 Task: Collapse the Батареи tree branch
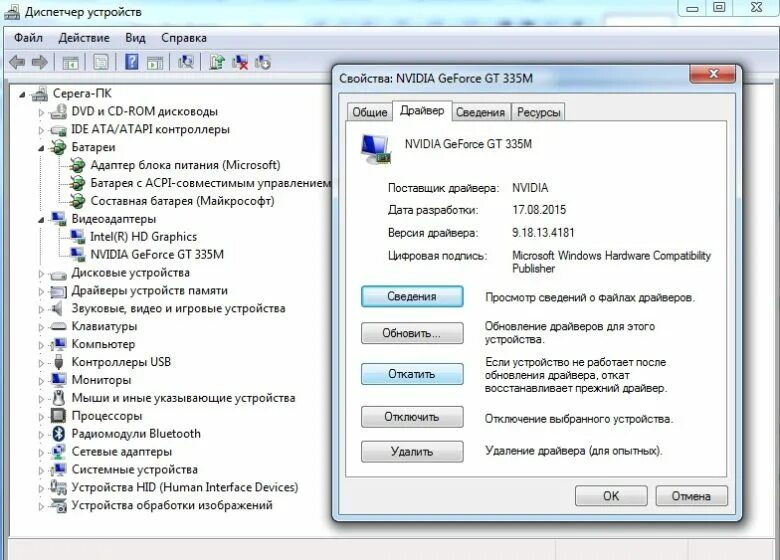[41, 148]
